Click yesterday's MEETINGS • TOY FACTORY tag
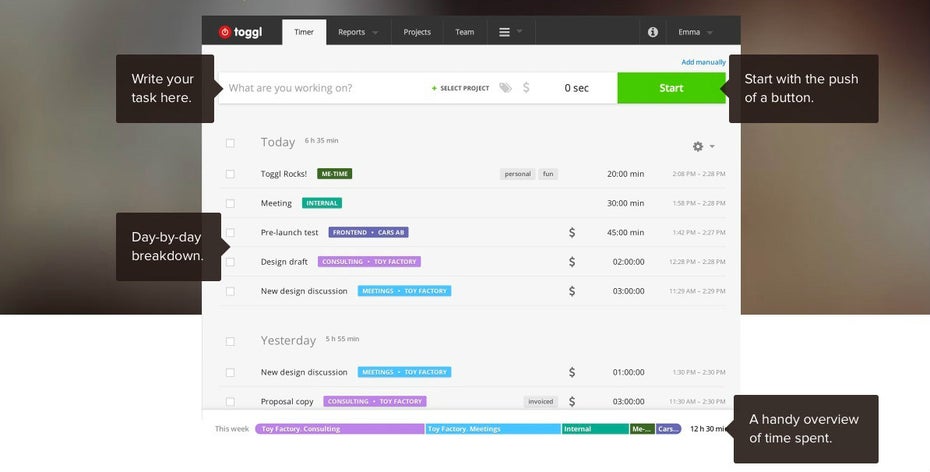The image size is (930, 472). (x=405, y=372)
